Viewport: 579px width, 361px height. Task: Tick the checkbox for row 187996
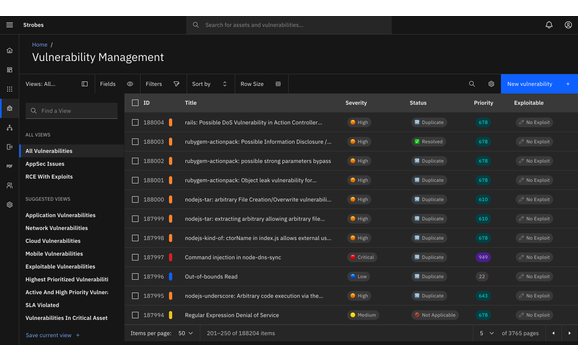(135, 276)
